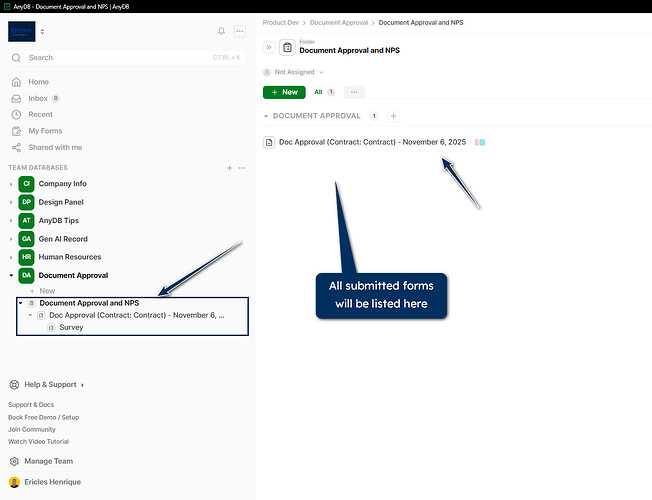
Task: Open Join Community link
Action: pos(32,429)
